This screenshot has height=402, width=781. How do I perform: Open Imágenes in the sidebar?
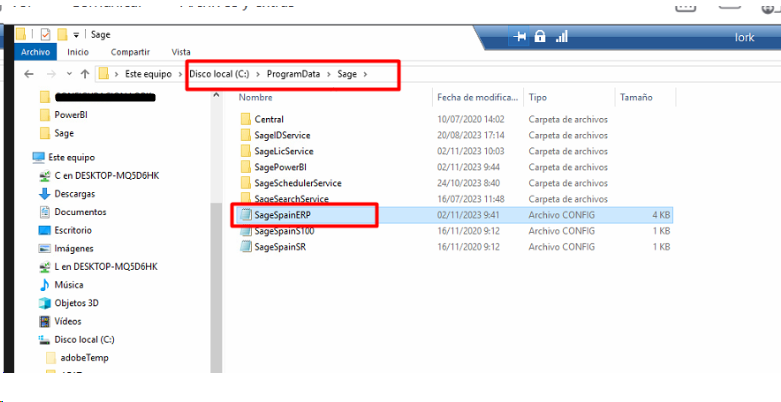point(74,249)
